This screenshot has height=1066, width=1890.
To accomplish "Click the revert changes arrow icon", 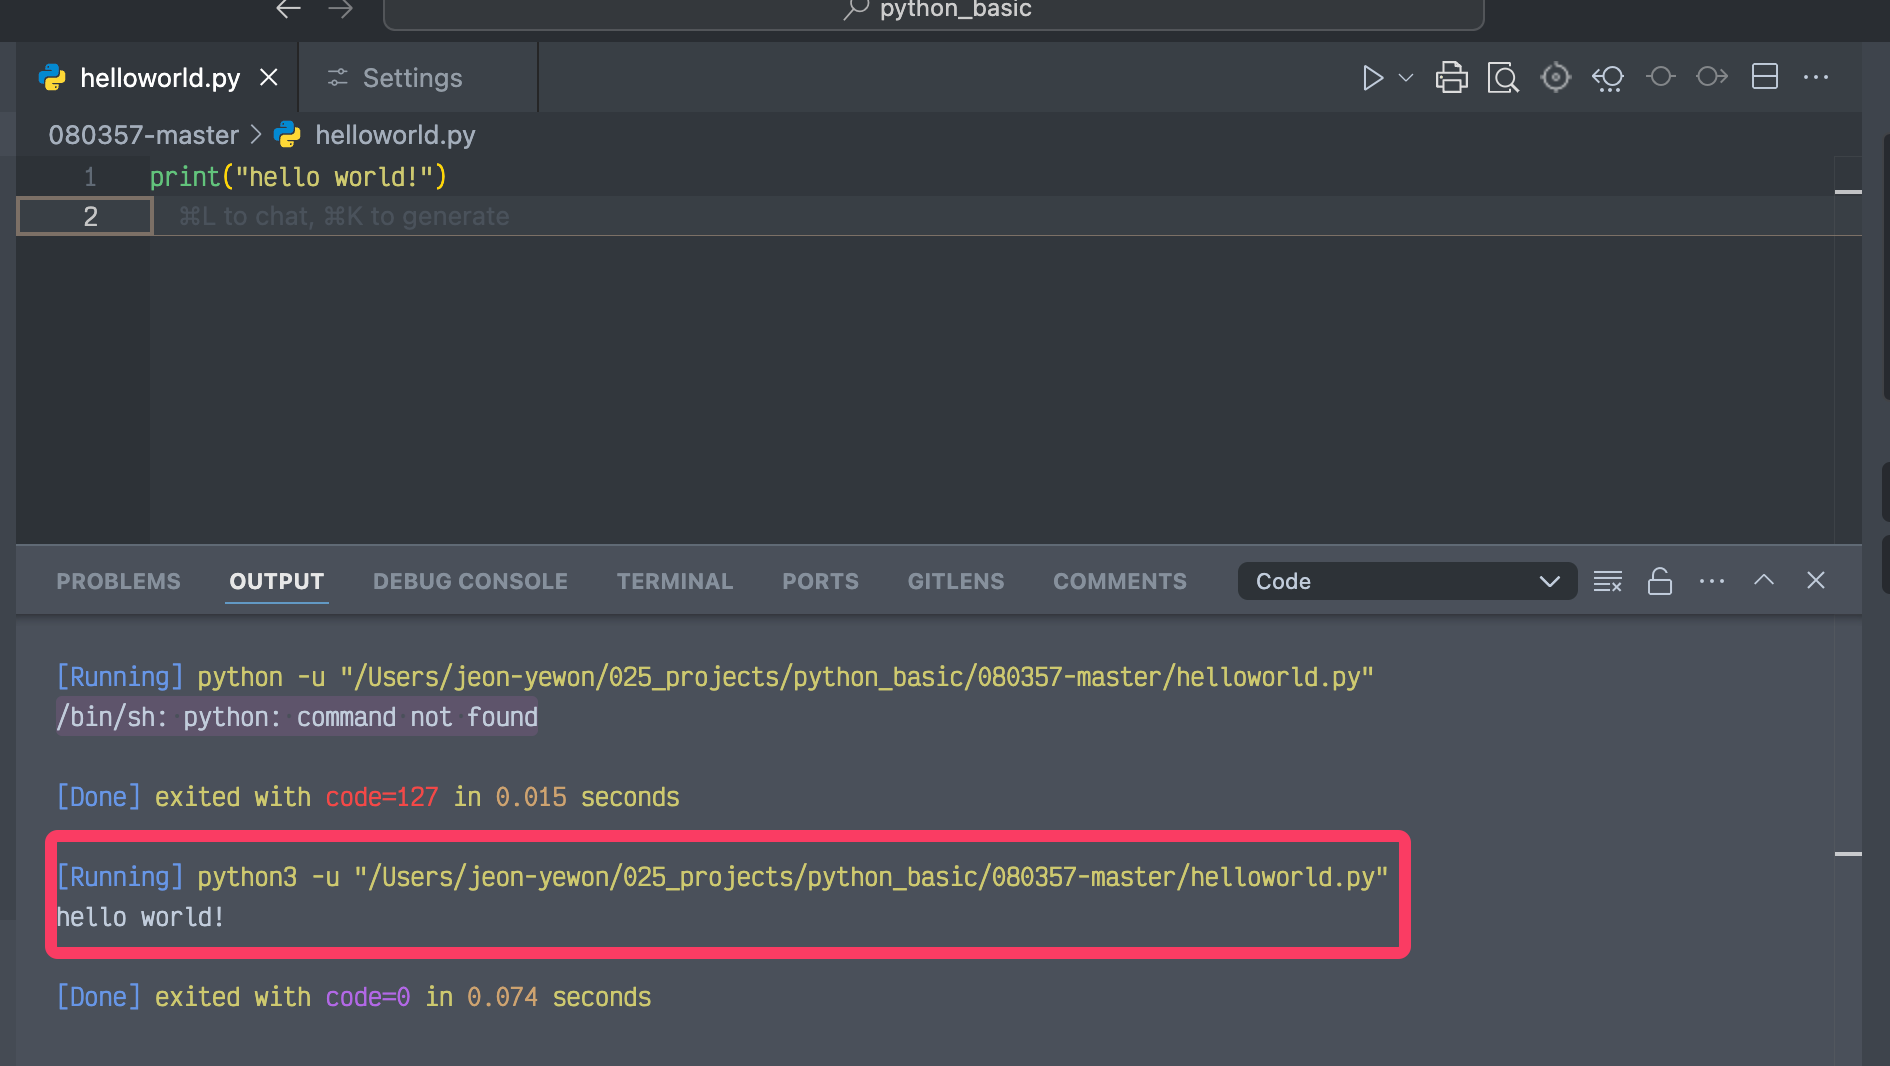I will [x=1608, y=78].
